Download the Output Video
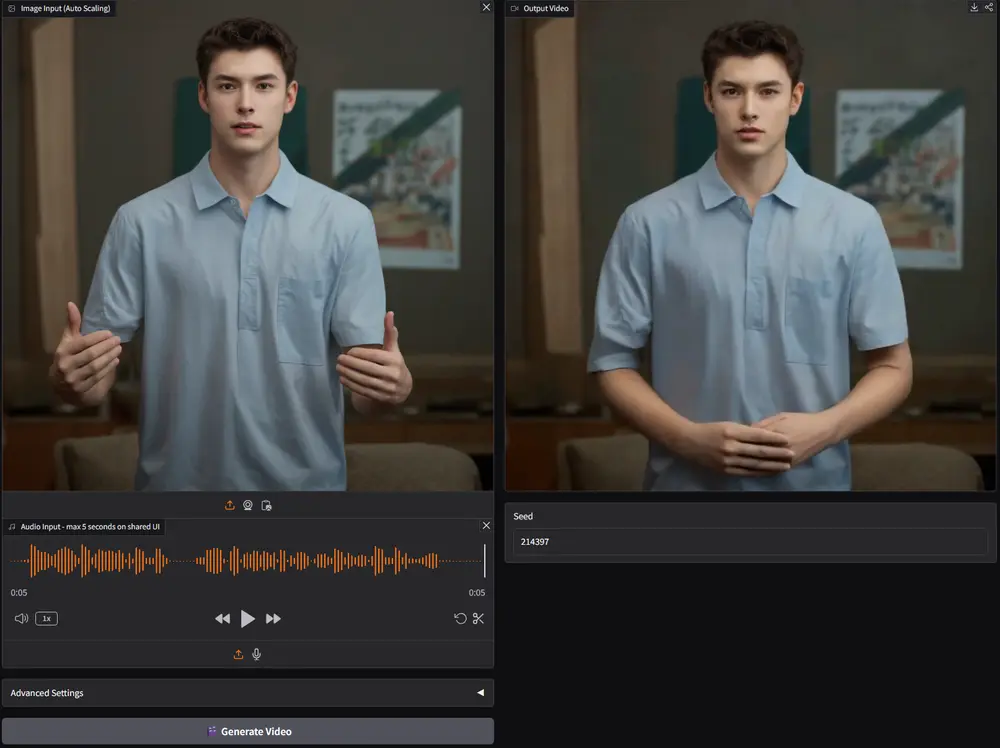This screenshot has height=748, width=1000. pos(974,7)
